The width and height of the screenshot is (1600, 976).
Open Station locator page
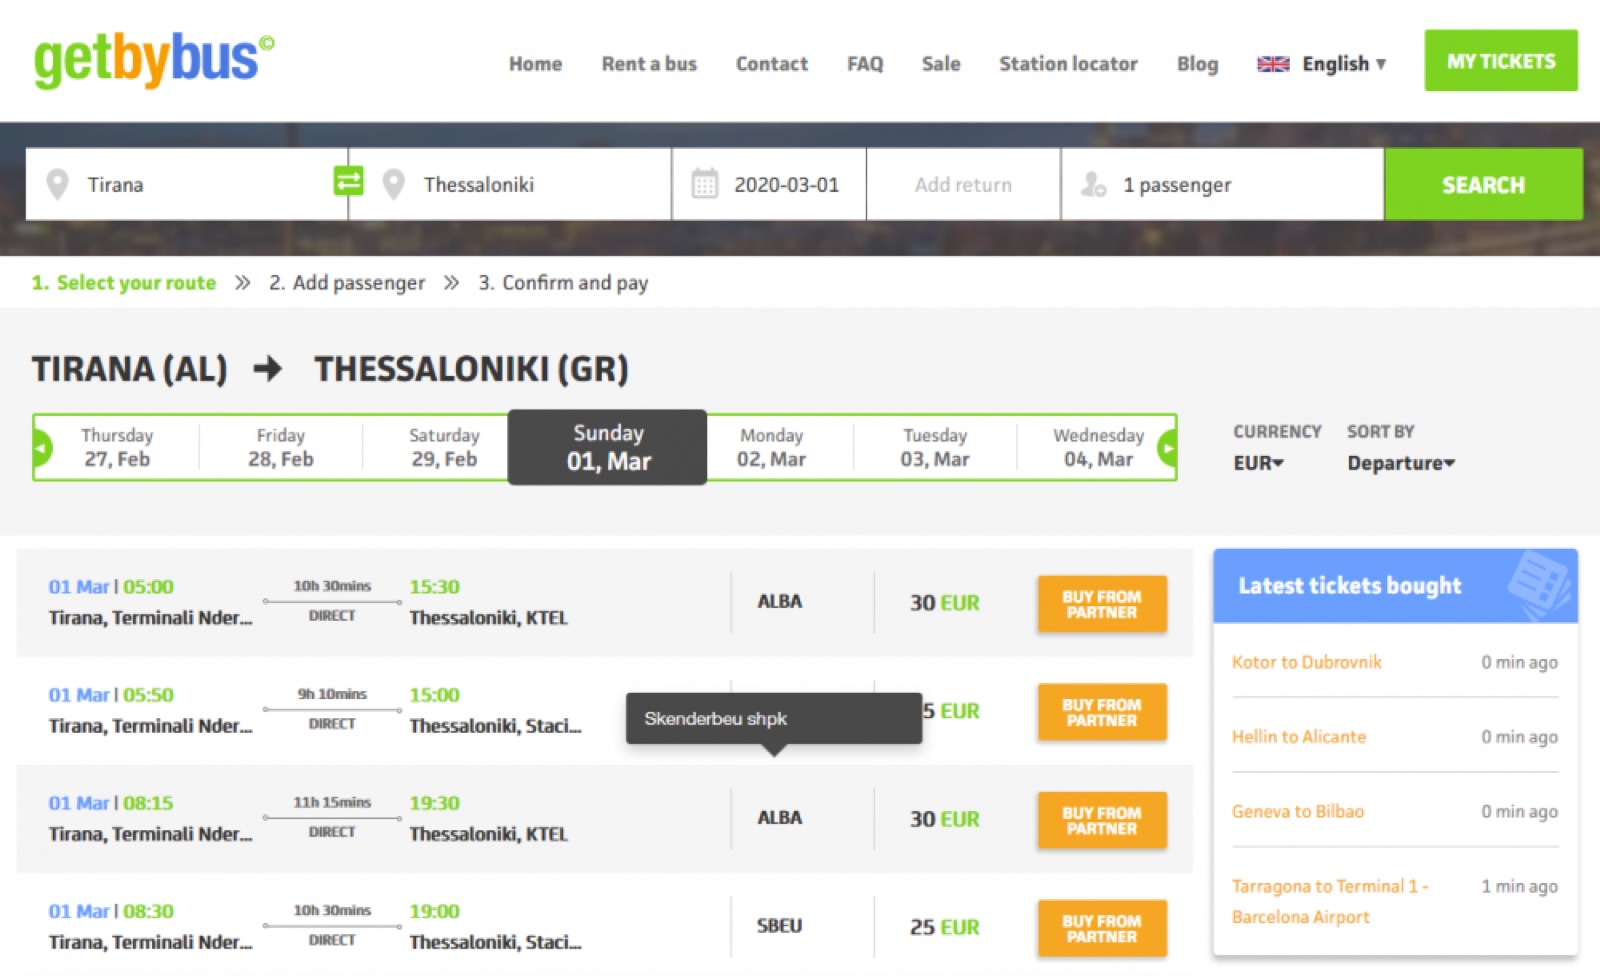tap(1068, 64)
